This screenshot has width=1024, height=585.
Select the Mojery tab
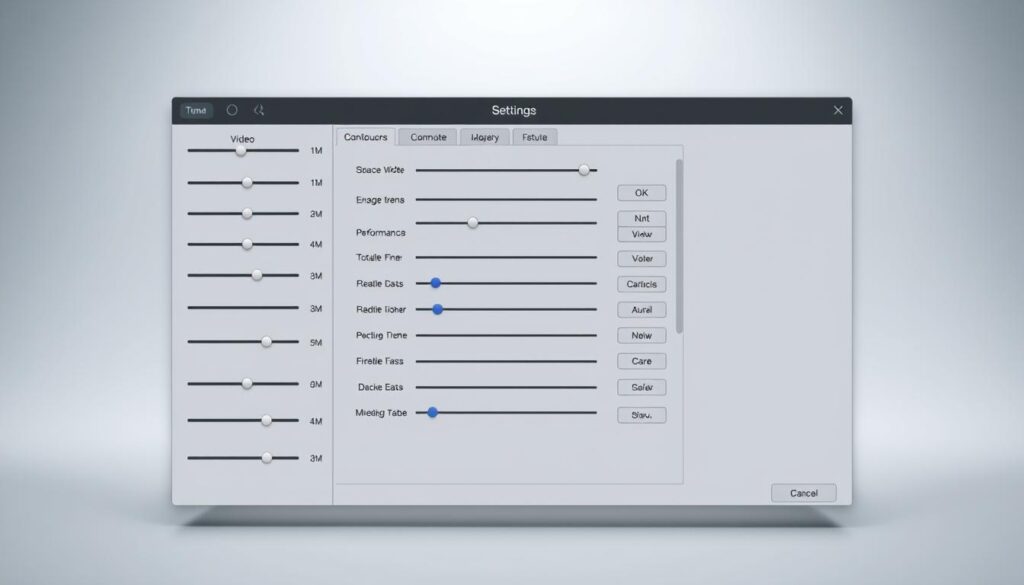[x=485, y=137]
